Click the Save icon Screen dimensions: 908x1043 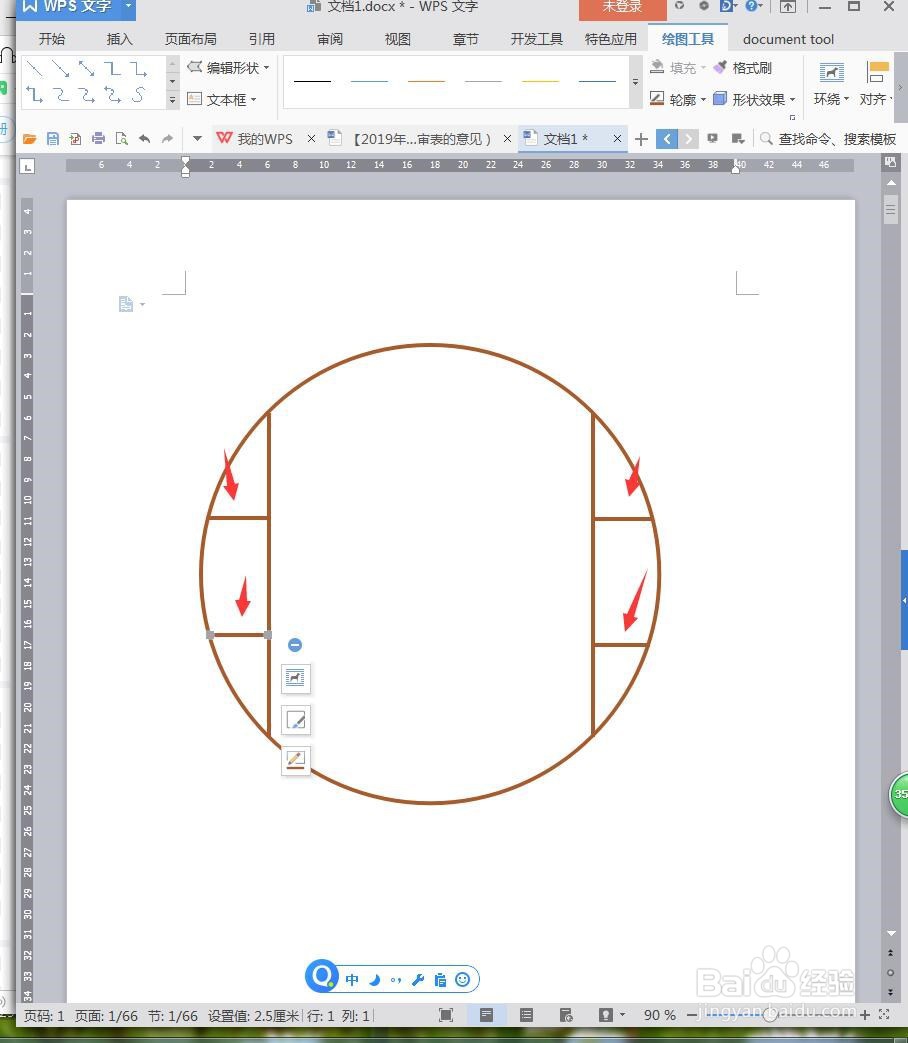(53, 138)
